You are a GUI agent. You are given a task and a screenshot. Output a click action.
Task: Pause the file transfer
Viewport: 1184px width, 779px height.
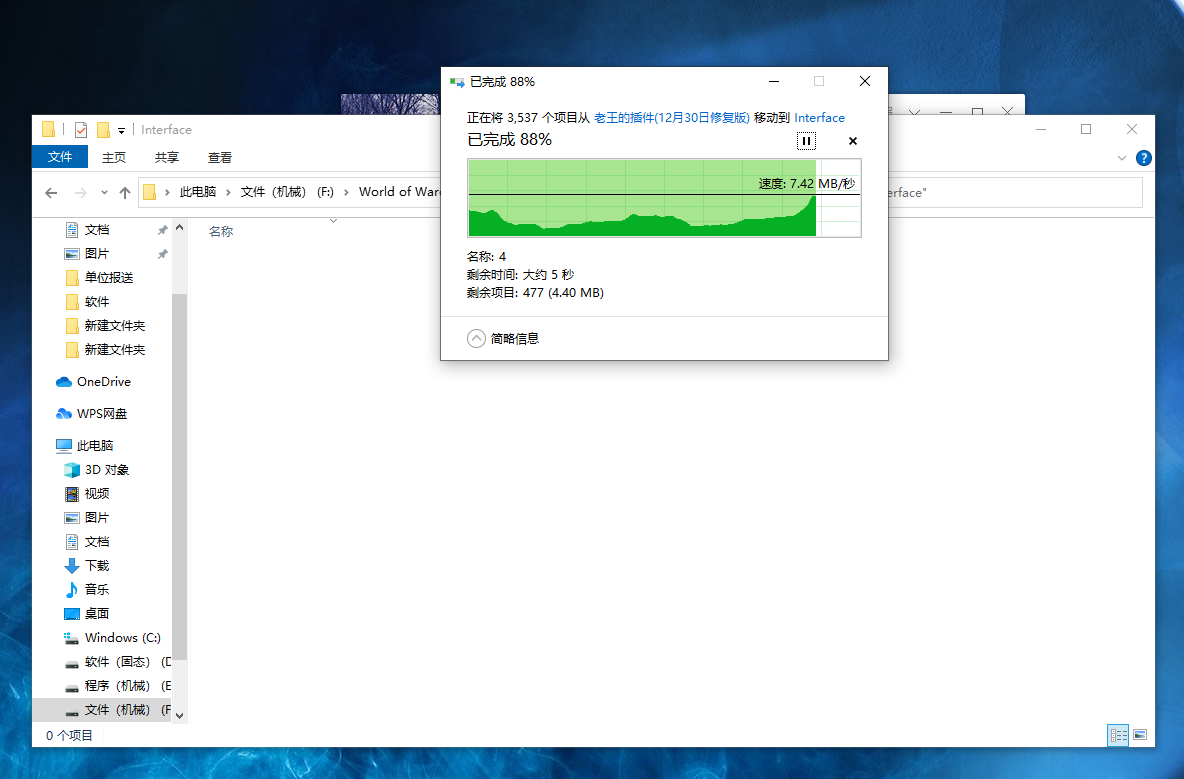[806, 141]
